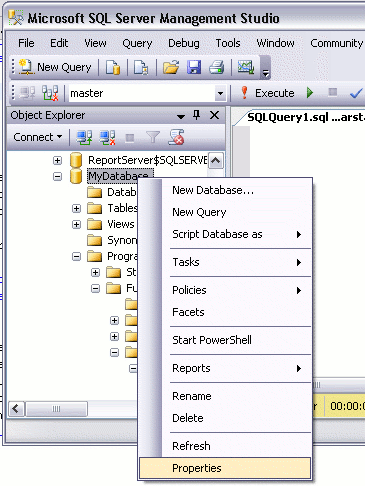Open the Tasks submenu
The image size is (365, 486).
(225, 262)
